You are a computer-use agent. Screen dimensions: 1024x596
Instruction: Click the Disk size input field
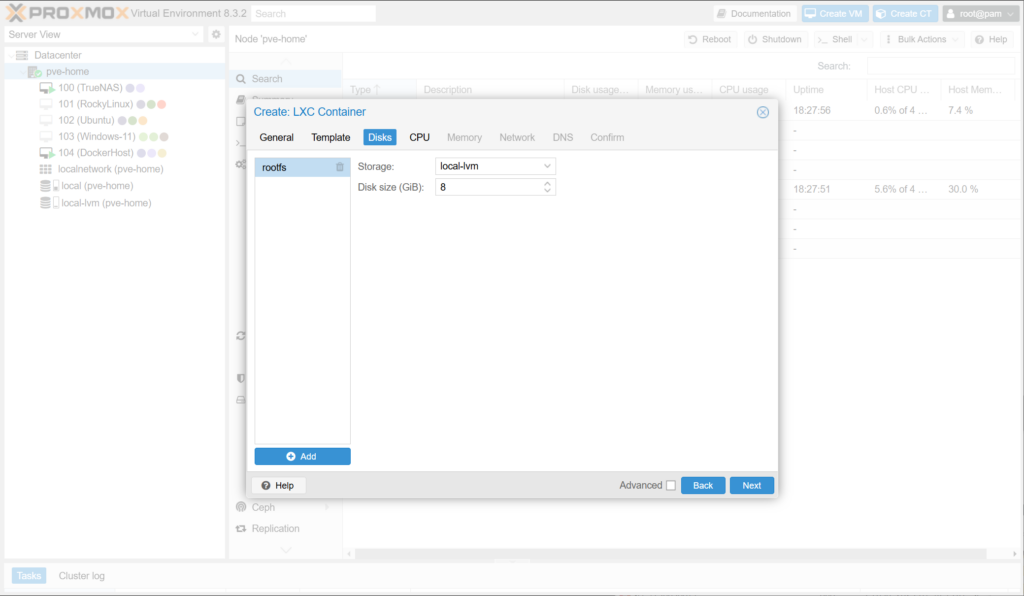coord(488,187)
